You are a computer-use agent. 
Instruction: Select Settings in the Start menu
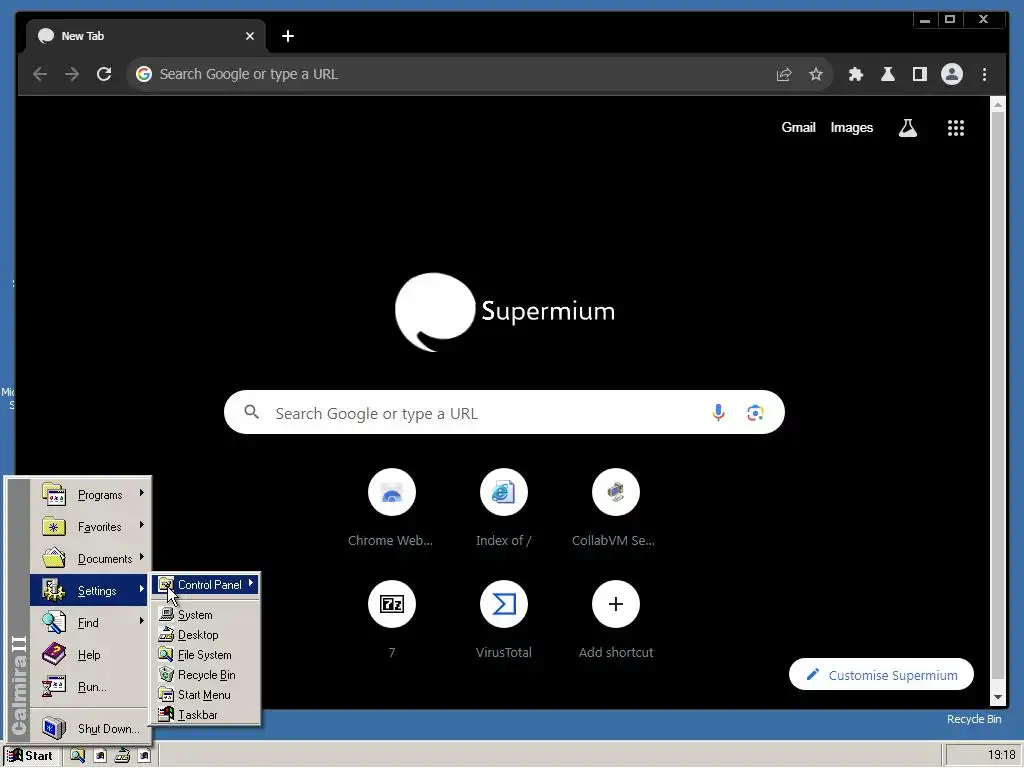click(90, 590)
